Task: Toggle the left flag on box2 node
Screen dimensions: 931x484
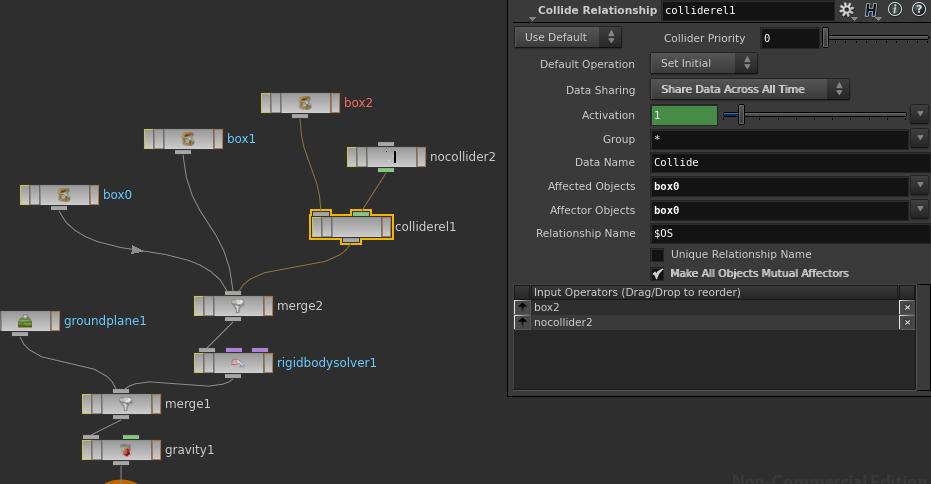Action: pos(265,103)
